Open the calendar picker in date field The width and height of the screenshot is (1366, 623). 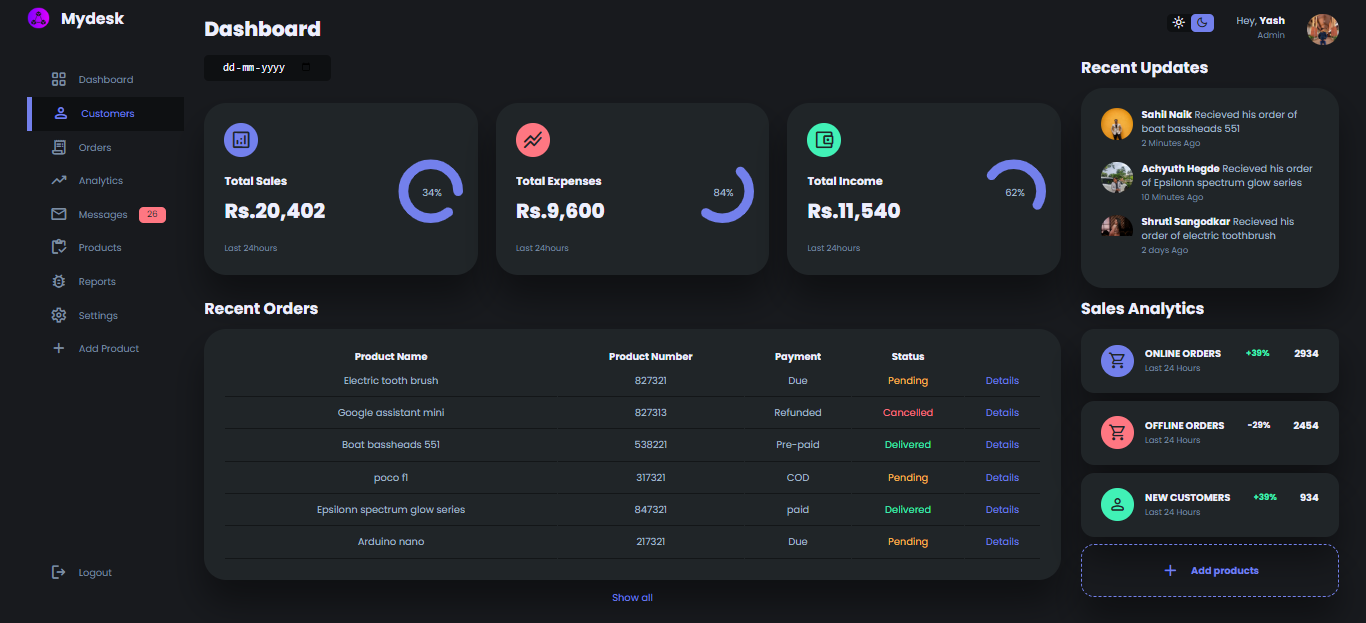point(306,67)
